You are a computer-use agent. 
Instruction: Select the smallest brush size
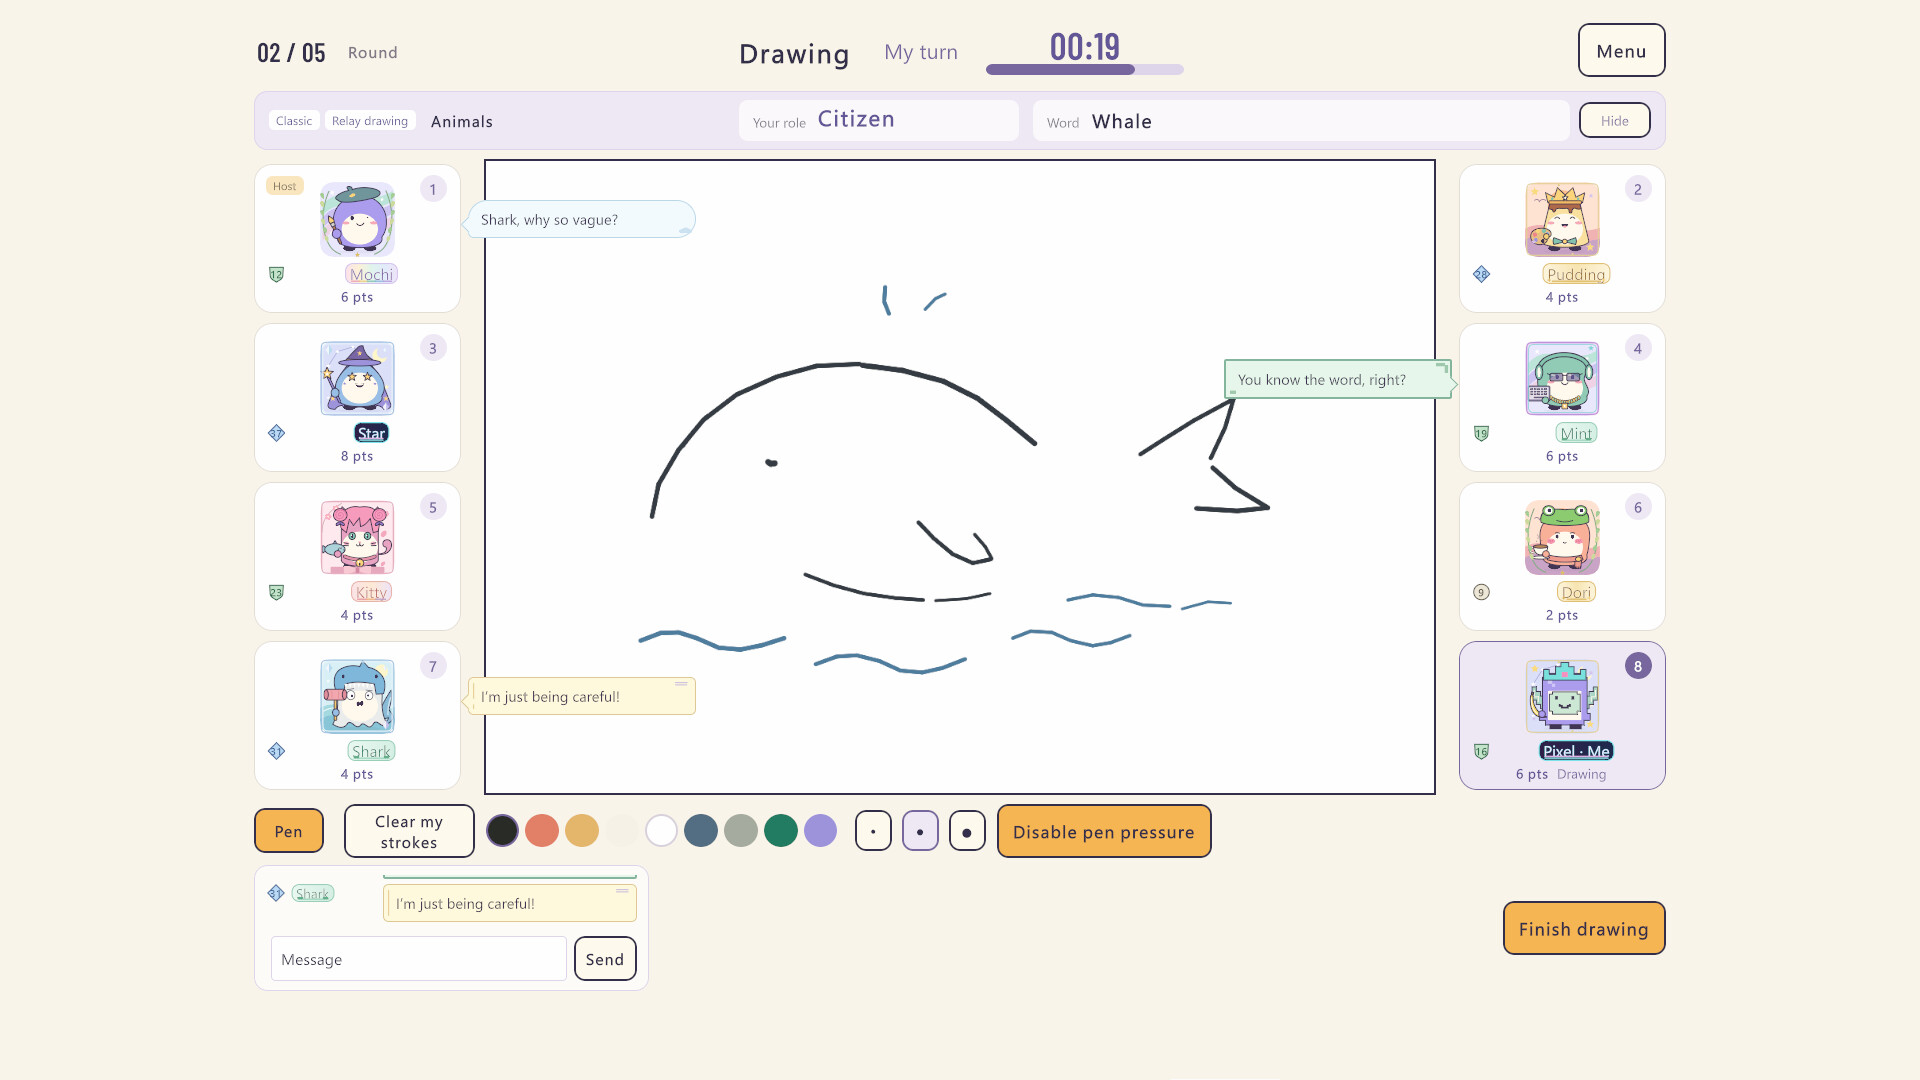pos(873,831)
